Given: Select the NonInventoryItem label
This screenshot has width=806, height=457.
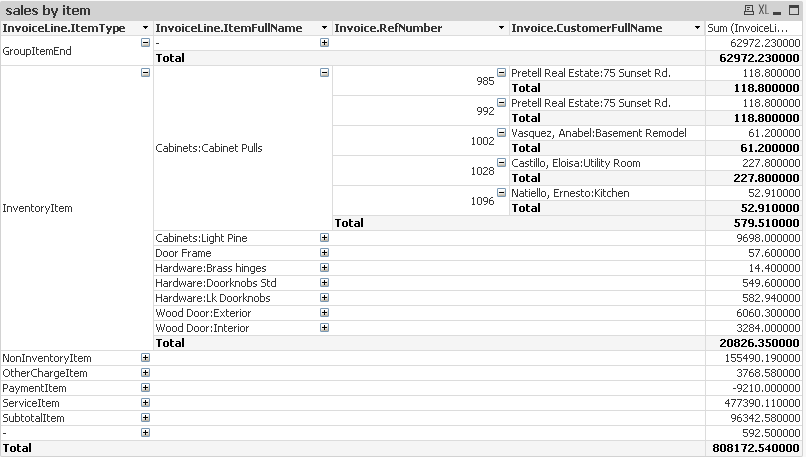Looking at the screenshot, I should tap(47, 358).
